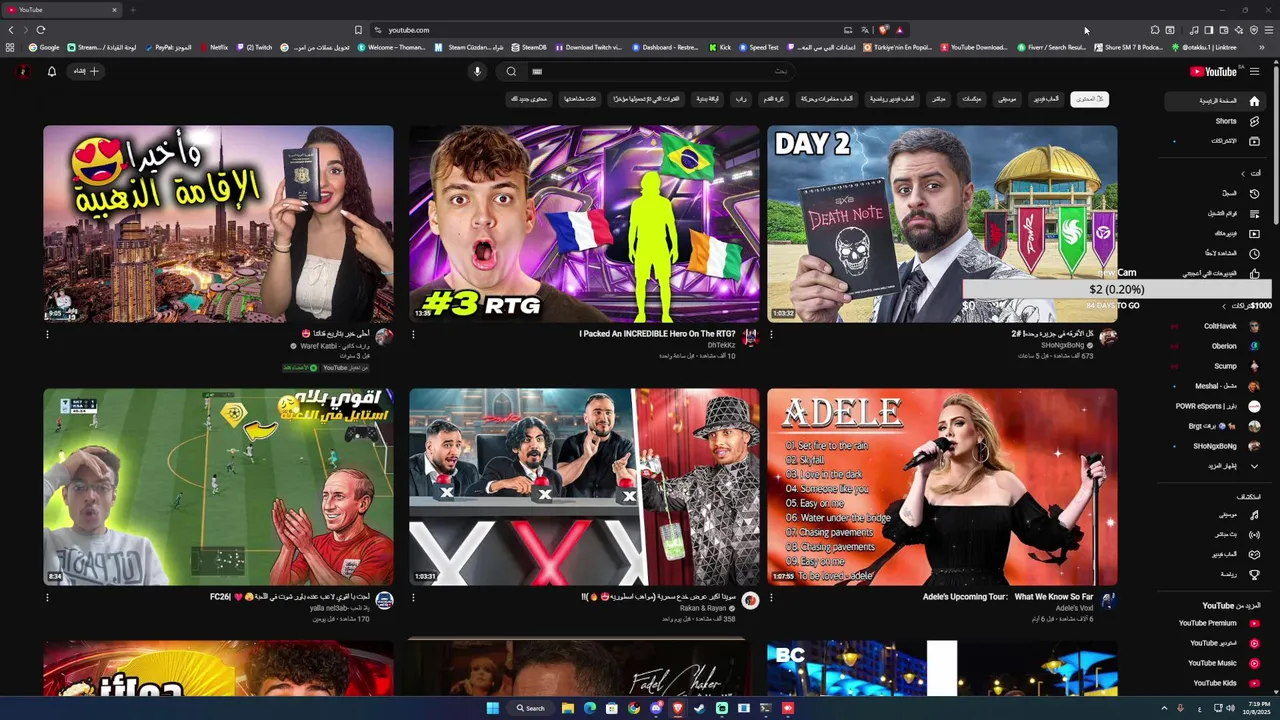Open the taskbar volume icon
Viewport: 1280px width, 720px height.
(x=1230, y=708)
